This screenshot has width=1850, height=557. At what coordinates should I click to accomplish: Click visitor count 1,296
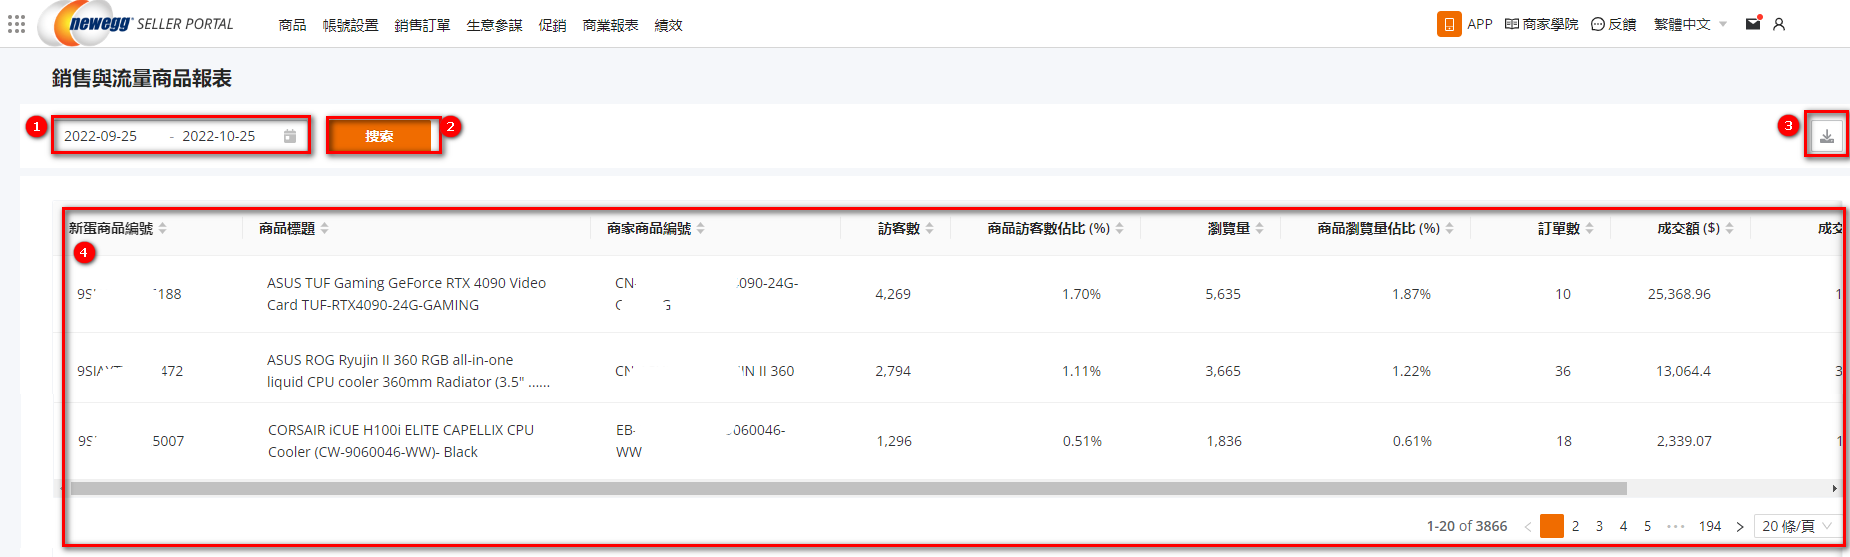pos(894,441)
